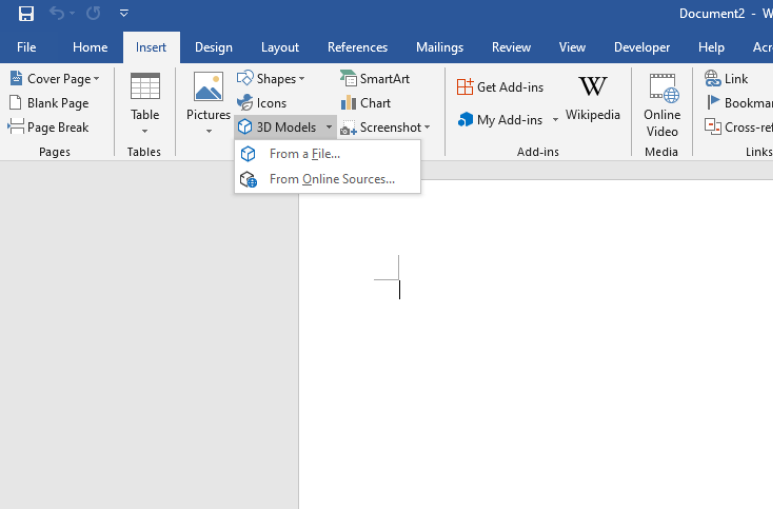The image size is (773, 509).
Task: Open the Mailings tab
Action: [x=440, y=47]
